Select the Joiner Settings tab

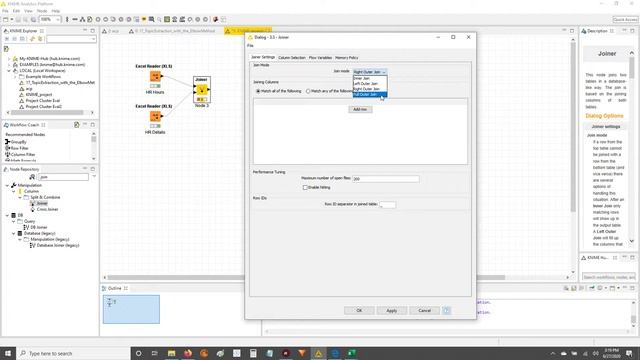[x=263, y=58]
